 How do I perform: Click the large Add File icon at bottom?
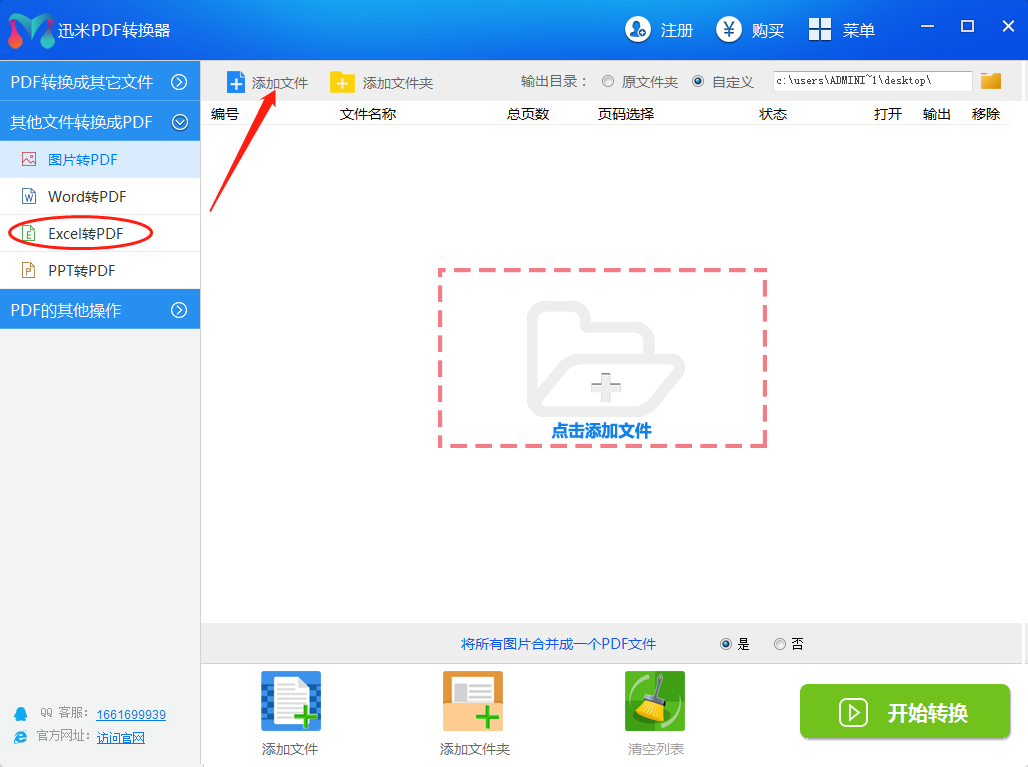point(290,701)
